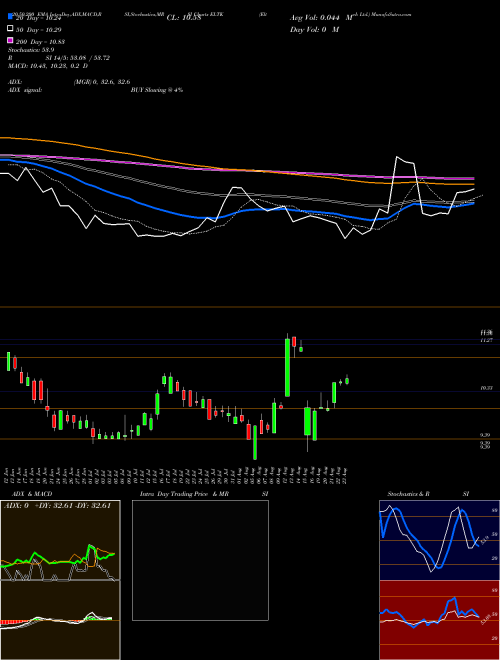Screen dimensions: 500x660
Task: Open the blue Stochastics mini chart
Action: tap(439, 540)
